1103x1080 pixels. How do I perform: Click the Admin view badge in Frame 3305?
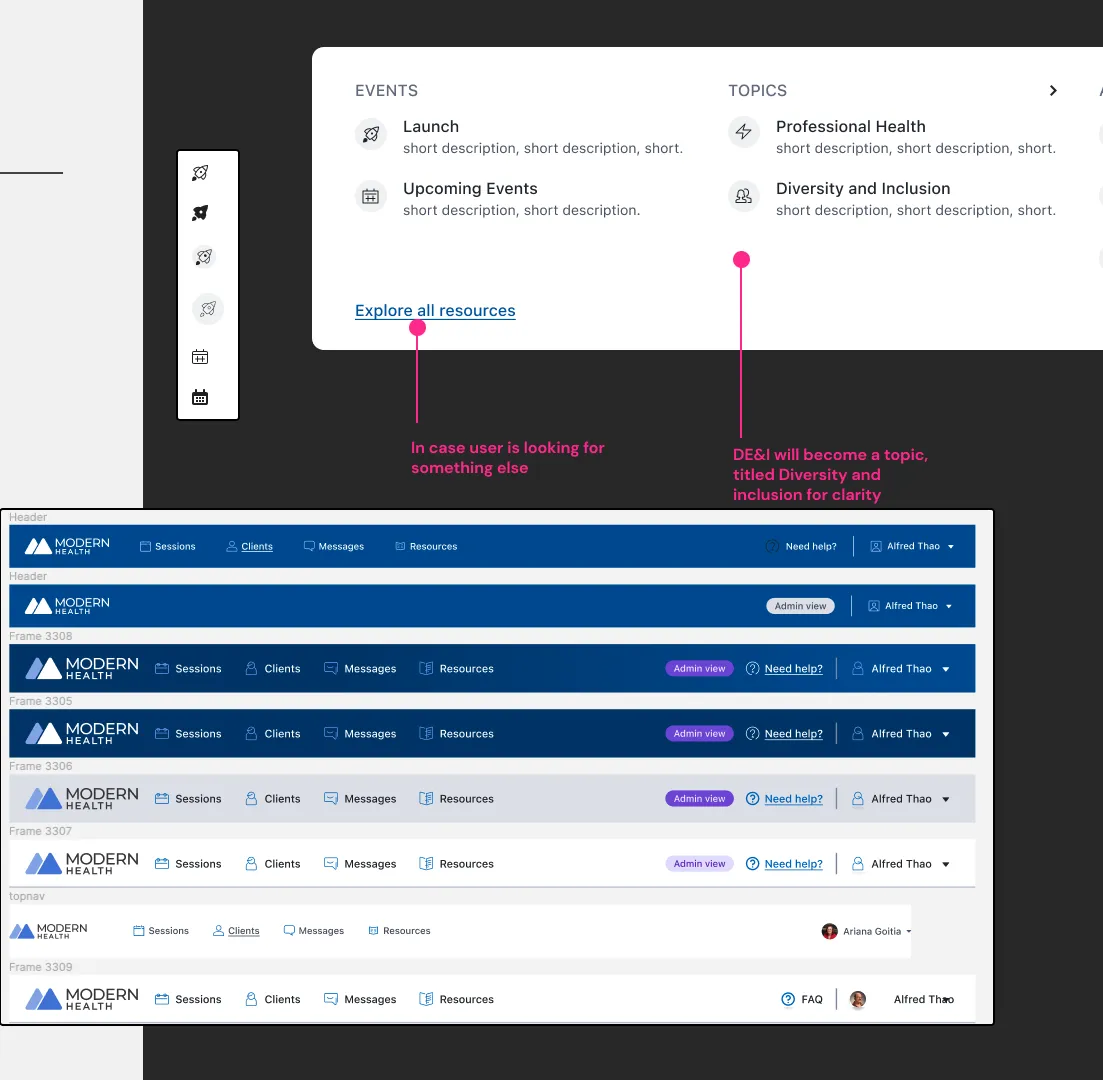click(699, 733)
